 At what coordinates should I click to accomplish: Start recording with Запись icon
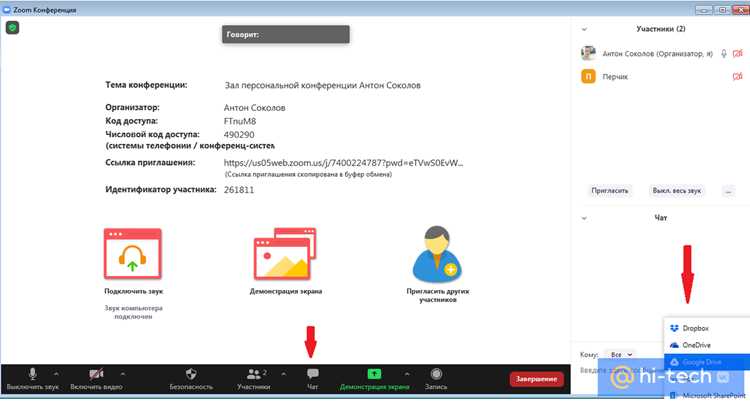point(436,374)
